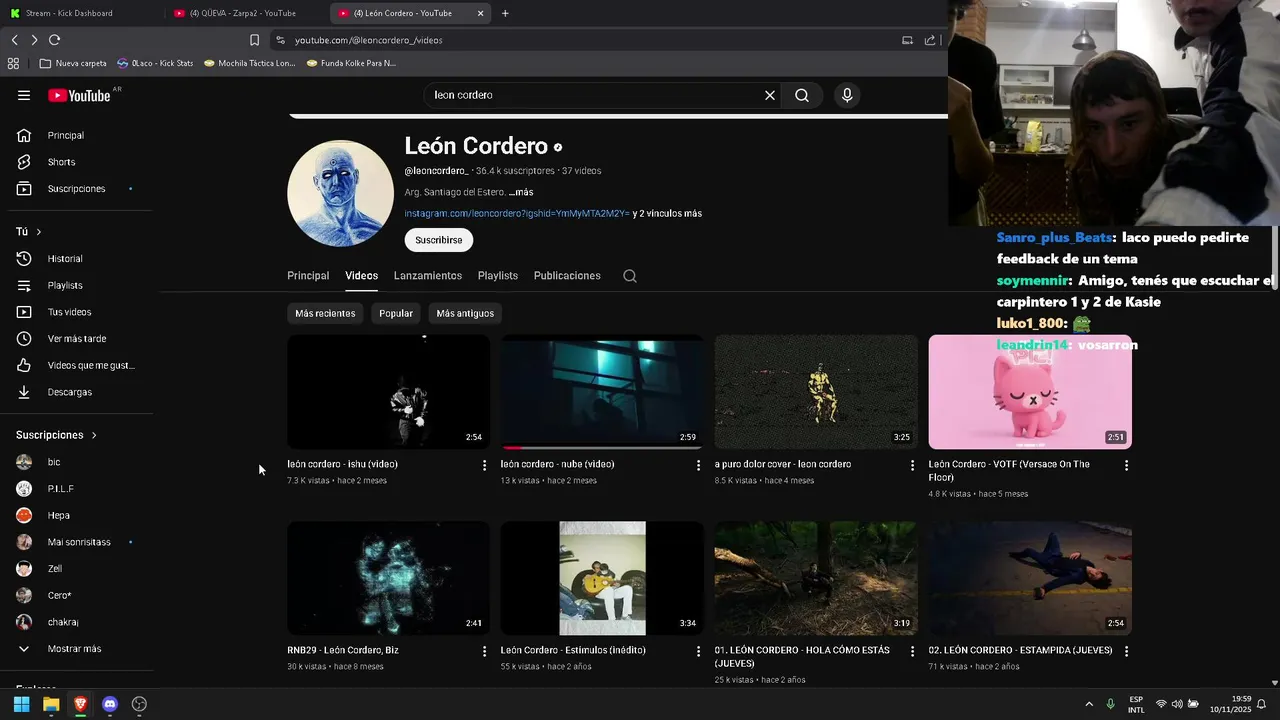Open the 0Laco - Kick Stats bookmark

pos(155,63)
